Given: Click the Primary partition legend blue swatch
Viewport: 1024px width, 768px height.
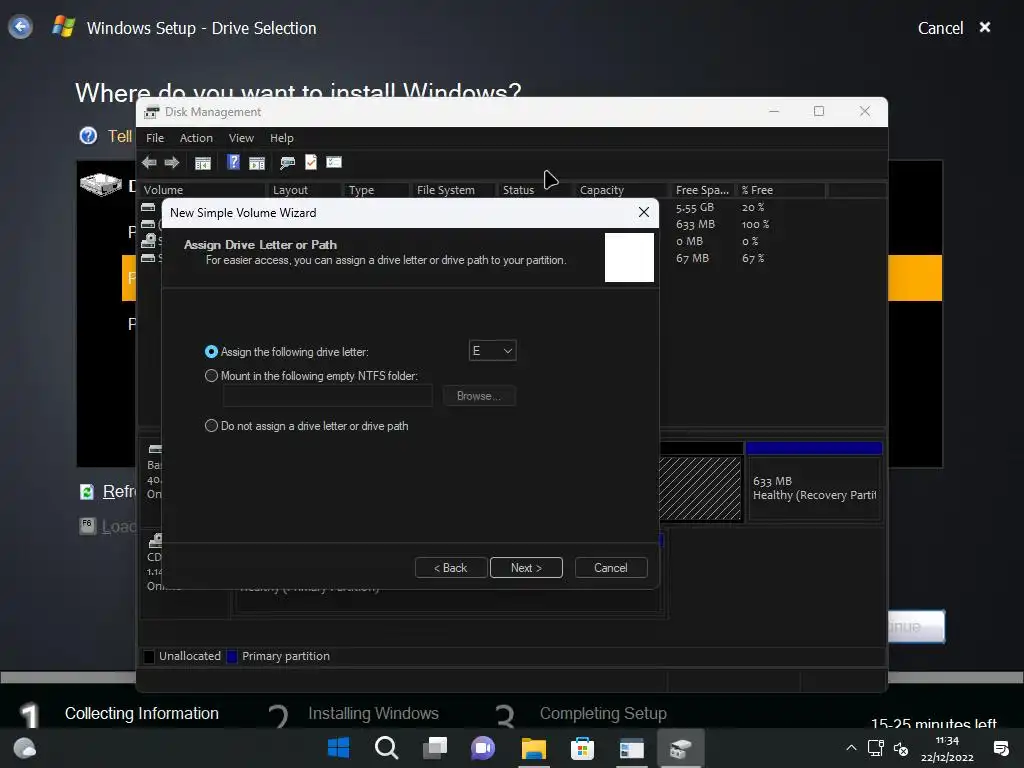Looking at the screenshot, I should [x=232, y=656].
